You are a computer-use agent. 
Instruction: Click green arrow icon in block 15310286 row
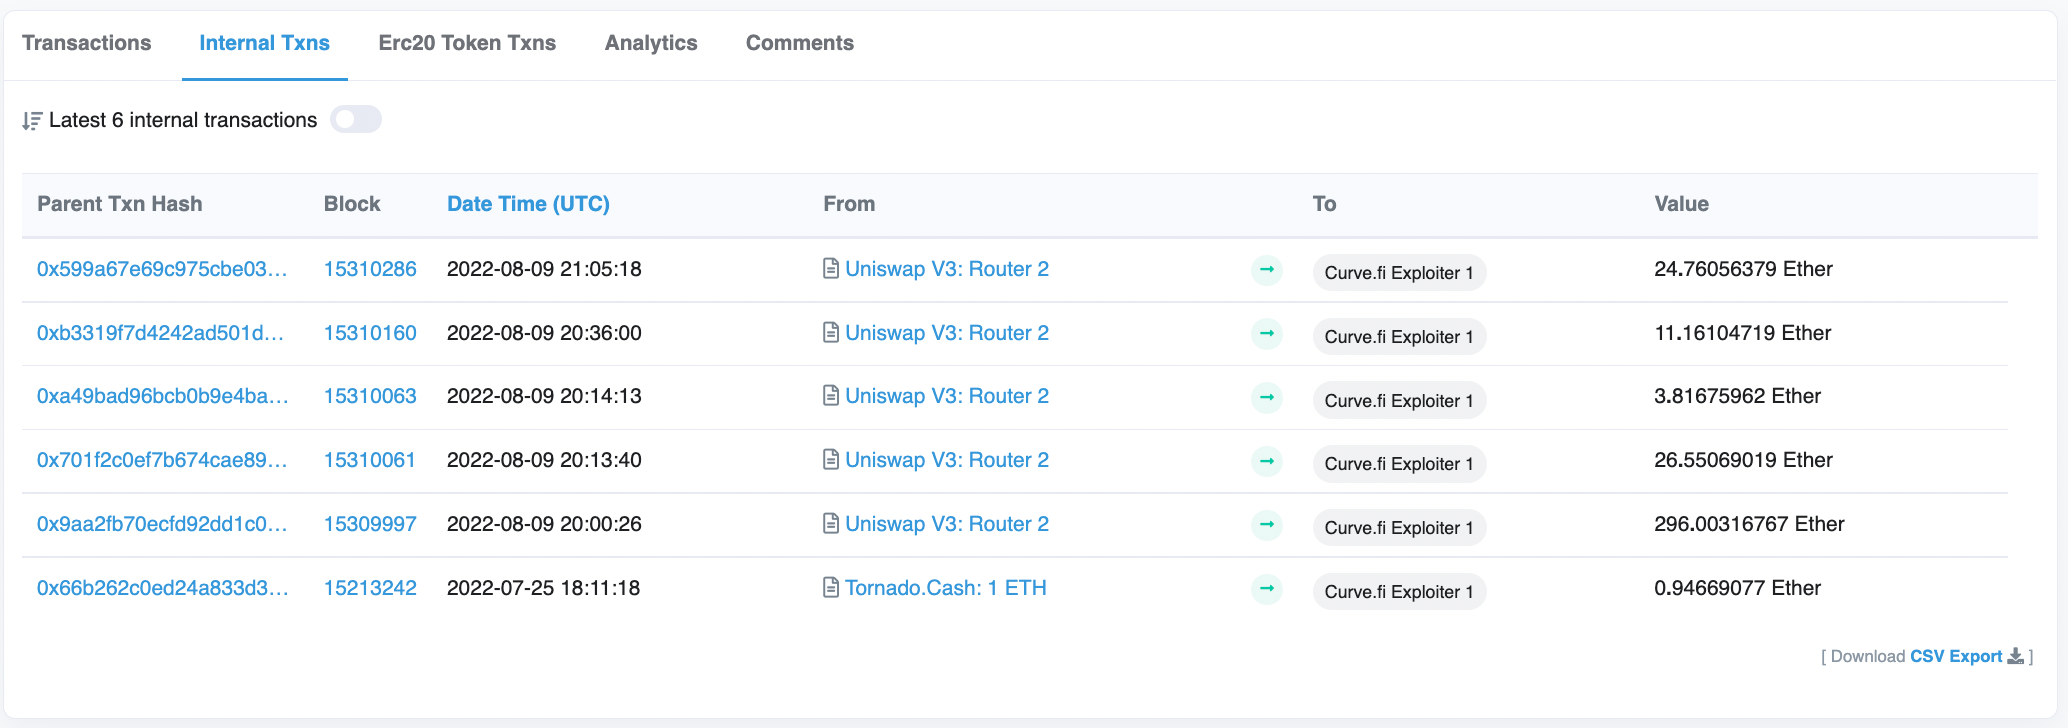point(1267,269)
